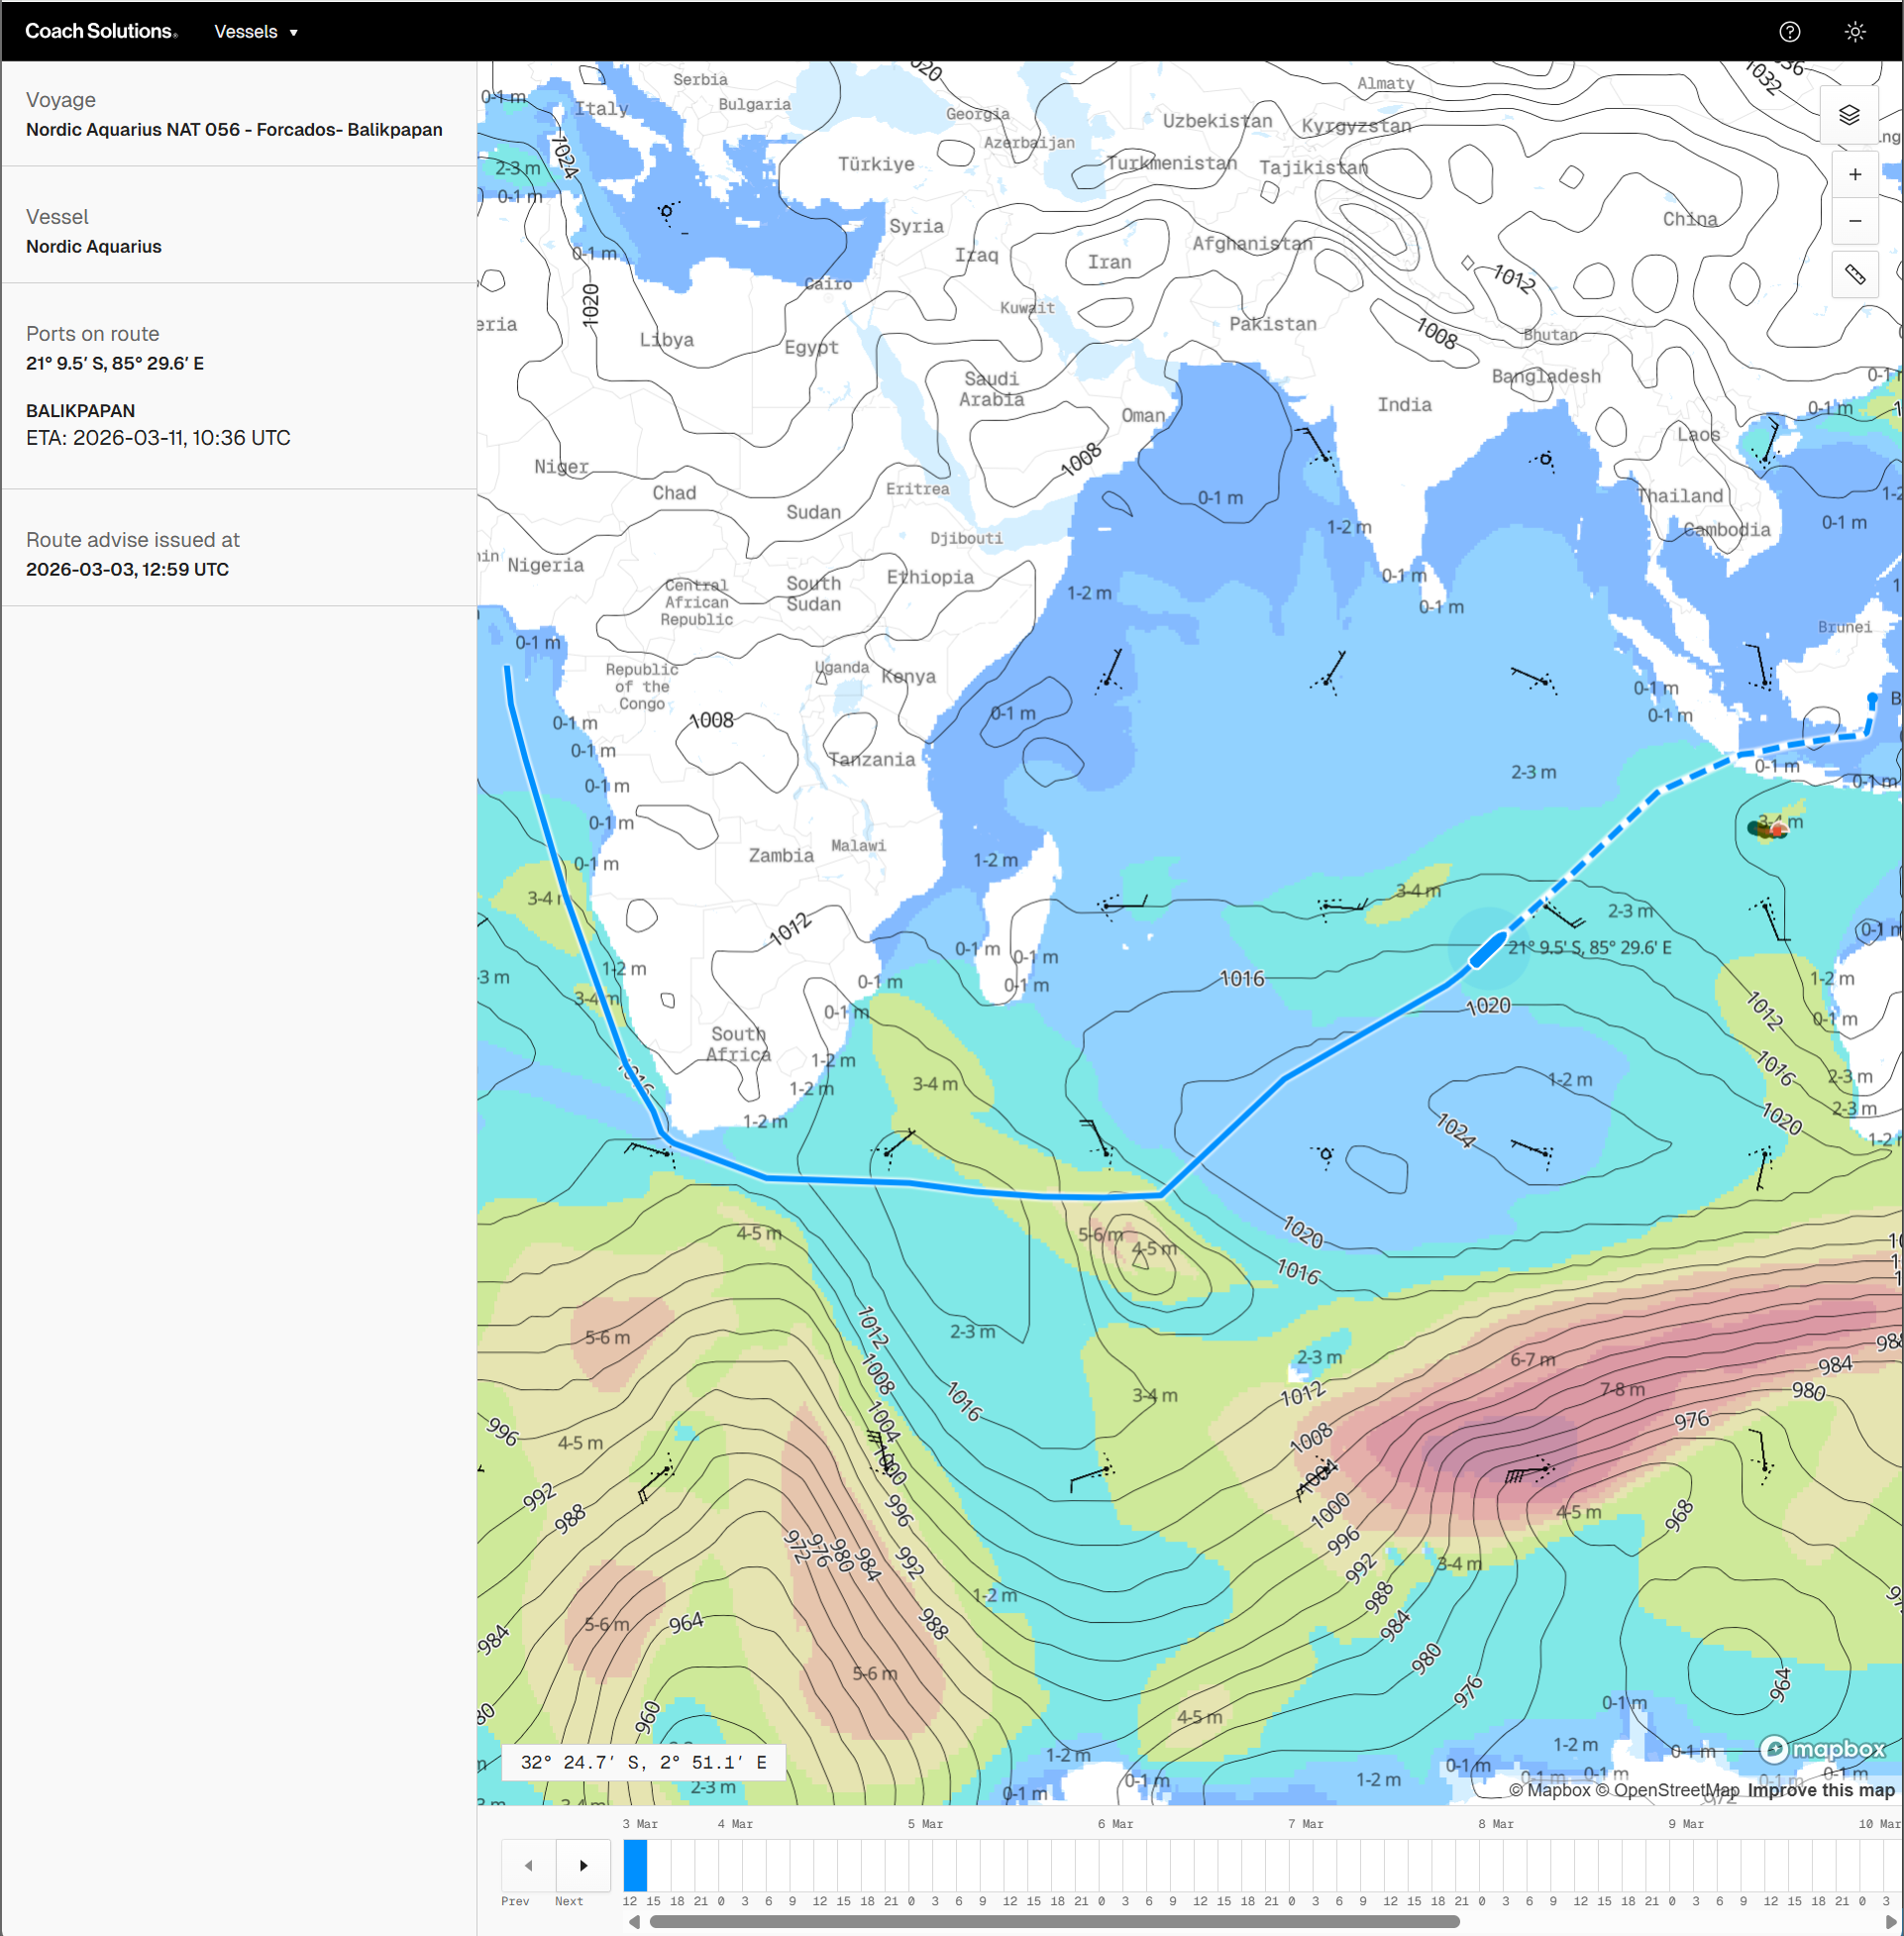Zoom in on the map
This screenshot has height=1936, width=1904.
1855,174
